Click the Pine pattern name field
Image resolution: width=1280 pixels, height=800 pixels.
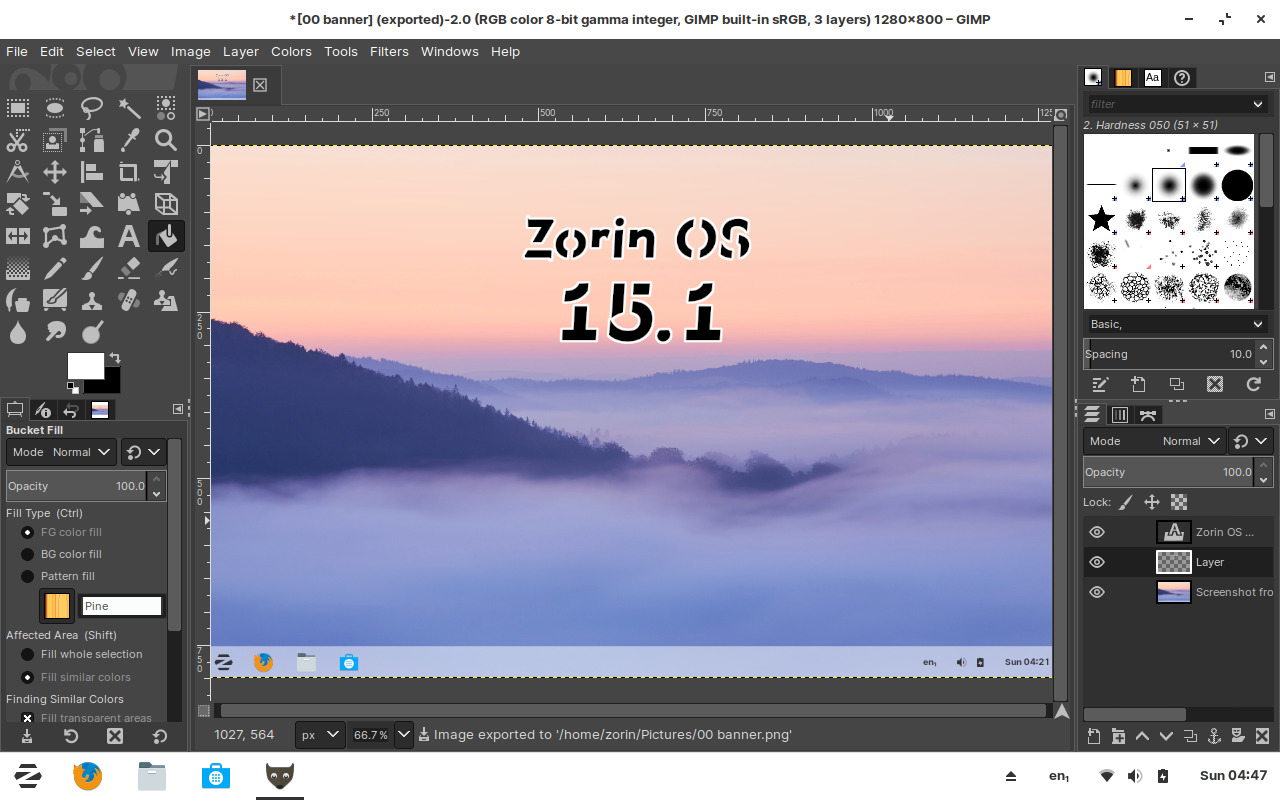coord(121,605)
